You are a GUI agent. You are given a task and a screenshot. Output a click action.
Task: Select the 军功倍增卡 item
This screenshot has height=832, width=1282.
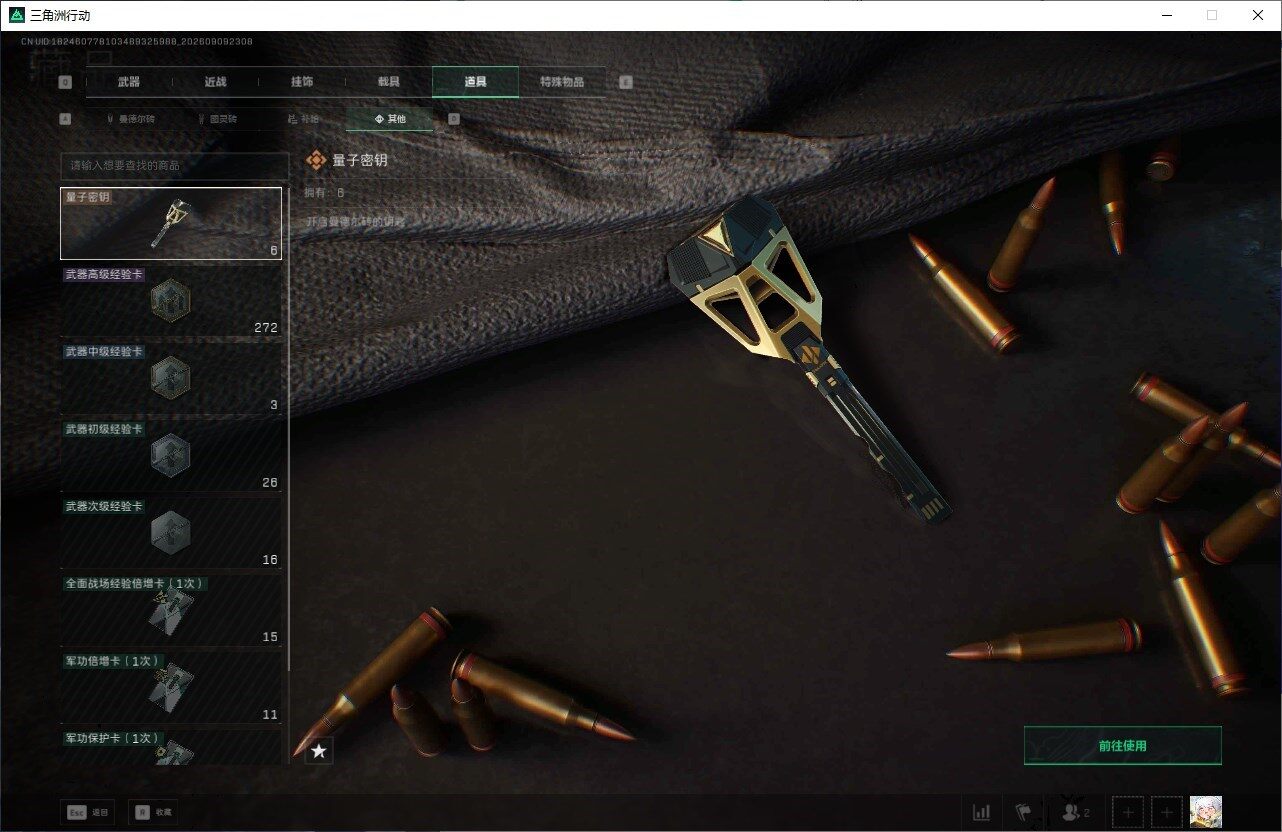tap(171, 687)
